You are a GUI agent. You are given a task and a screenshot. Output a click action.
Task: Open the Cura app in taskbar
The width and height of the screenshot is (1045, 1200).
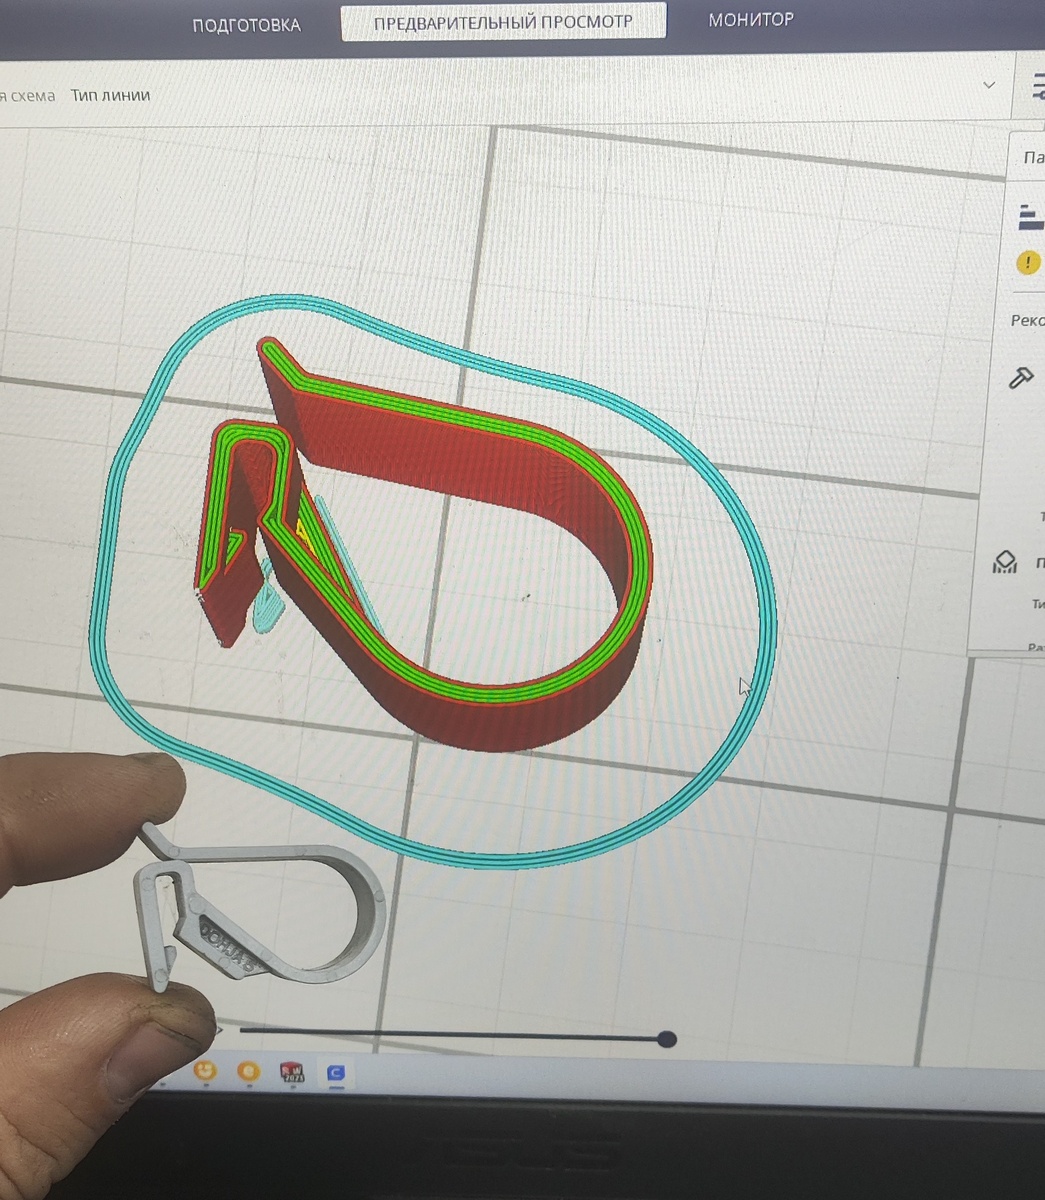(336, 1074)
